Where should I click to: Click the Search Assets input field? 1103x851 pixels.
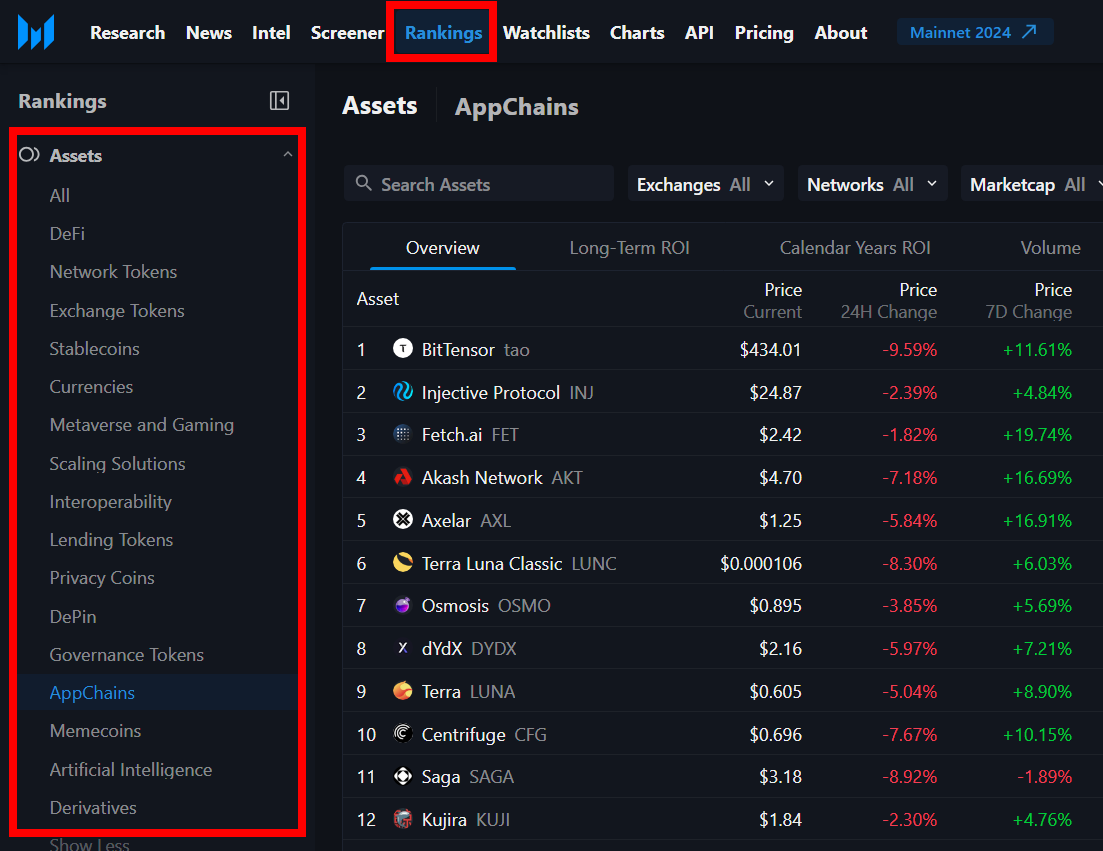[x=490, y=185]
